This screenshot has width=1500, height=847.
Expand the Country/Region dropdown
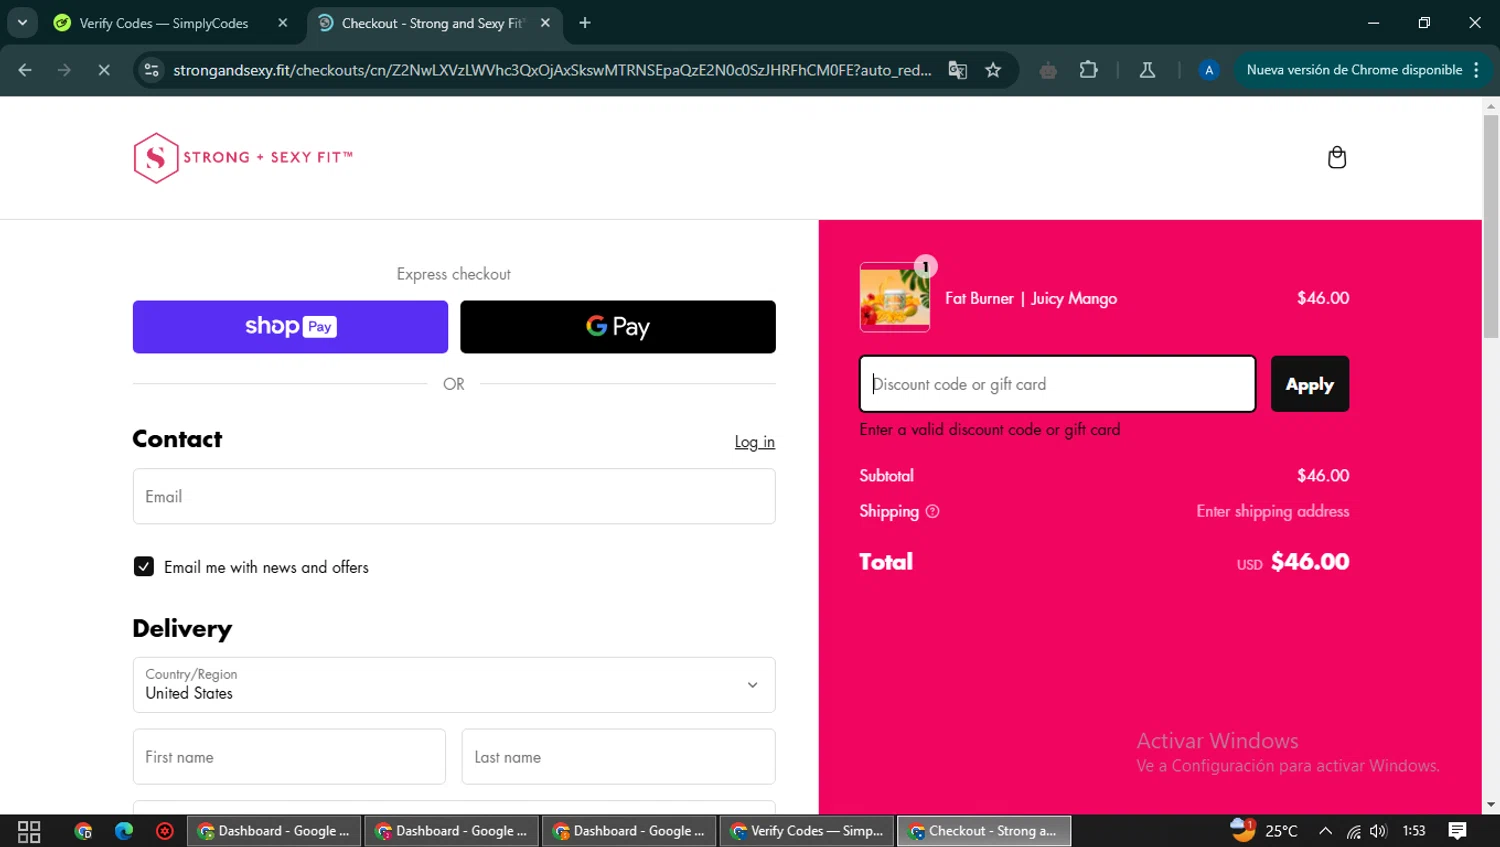click(x=454, y=685)
